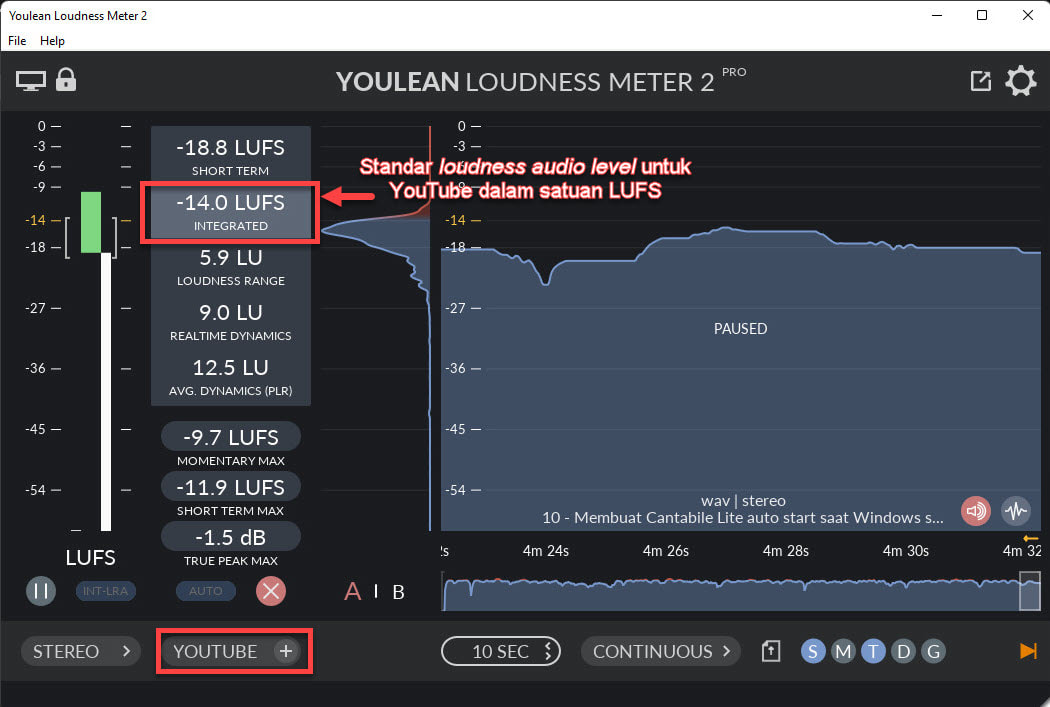Click the PAUSED label on graph
The image size is (1050, 707).
click(740, 329)
